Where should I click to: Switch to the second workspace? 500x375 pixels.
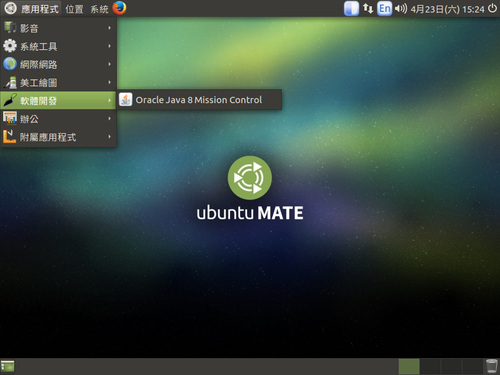(x=430, y=366)
